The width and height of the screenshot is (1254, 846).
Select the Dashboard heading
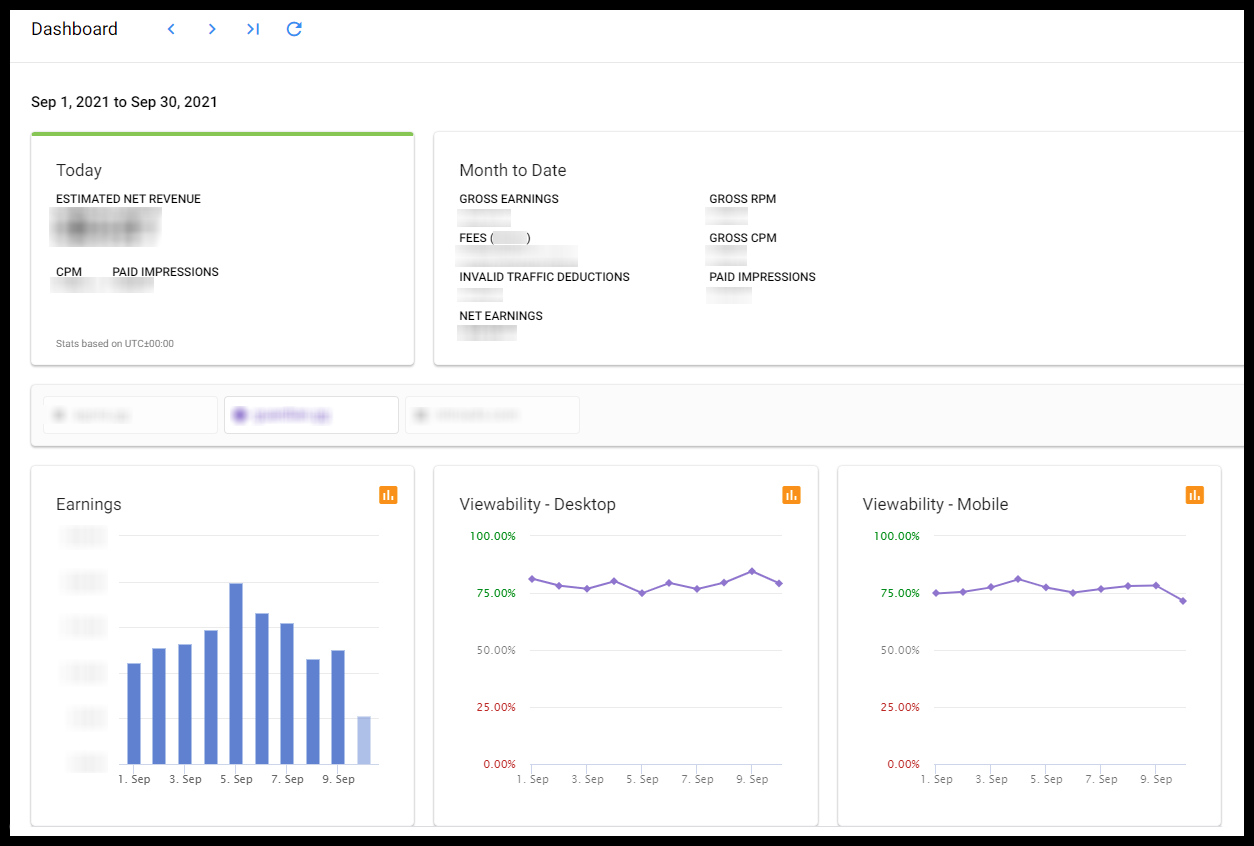pyautogui.click(x=74, y=29)
